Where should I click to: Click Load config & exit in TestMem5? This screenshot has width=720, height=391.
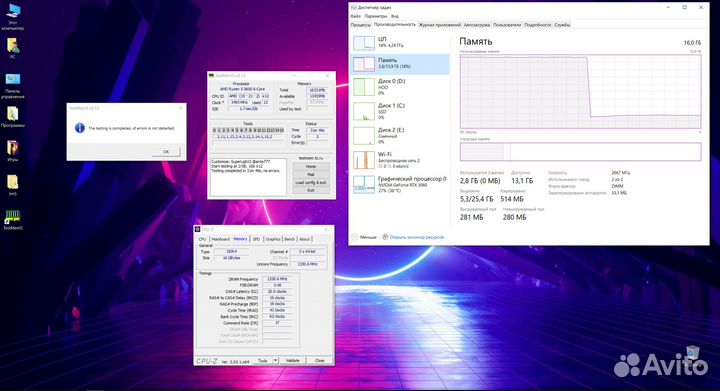(x=311, y=182)
